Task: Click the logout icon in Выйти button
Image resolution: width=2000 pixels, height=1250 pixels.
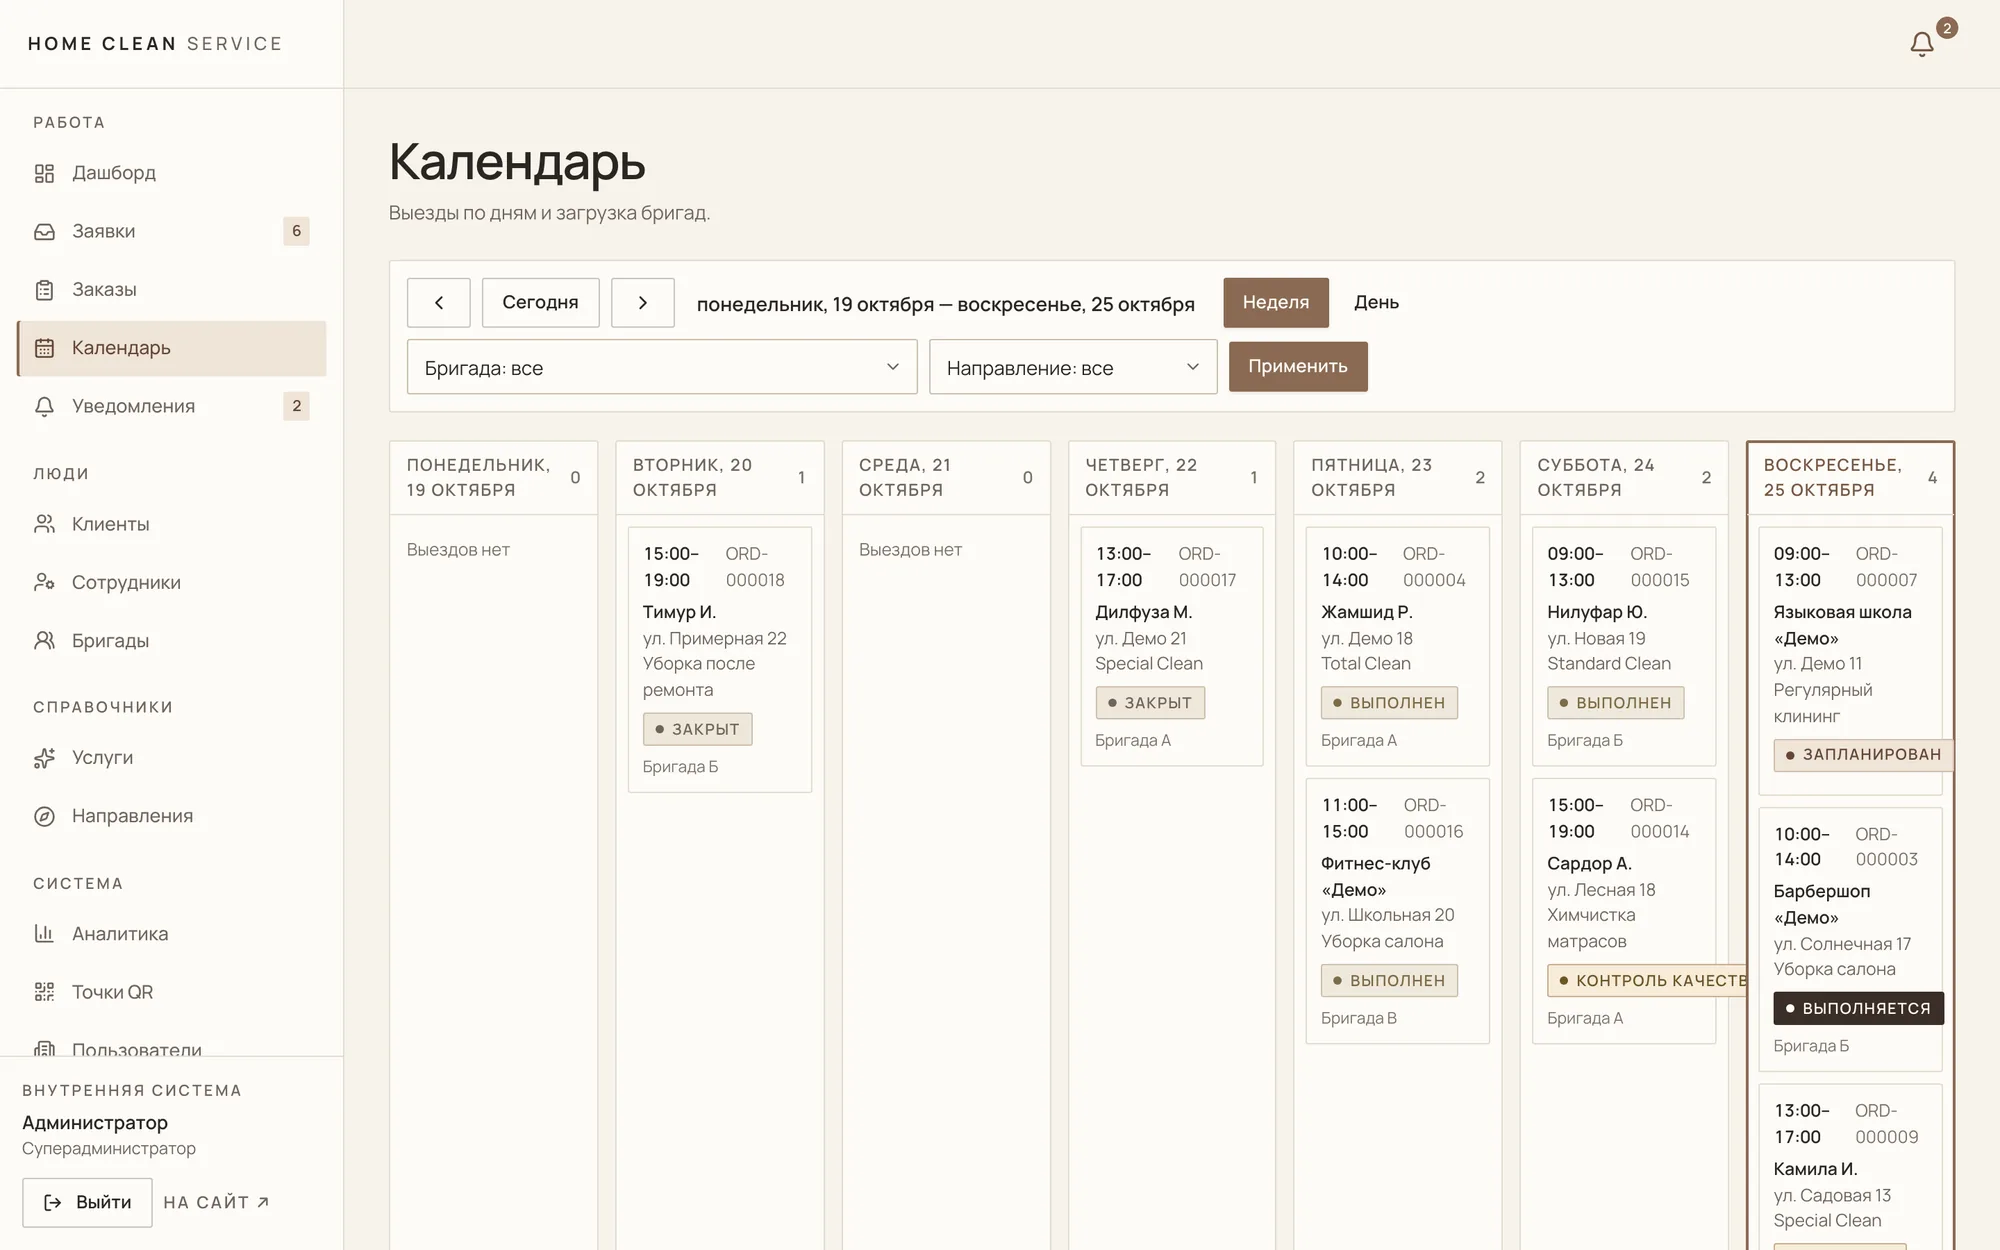Action: coord(53,1202)
